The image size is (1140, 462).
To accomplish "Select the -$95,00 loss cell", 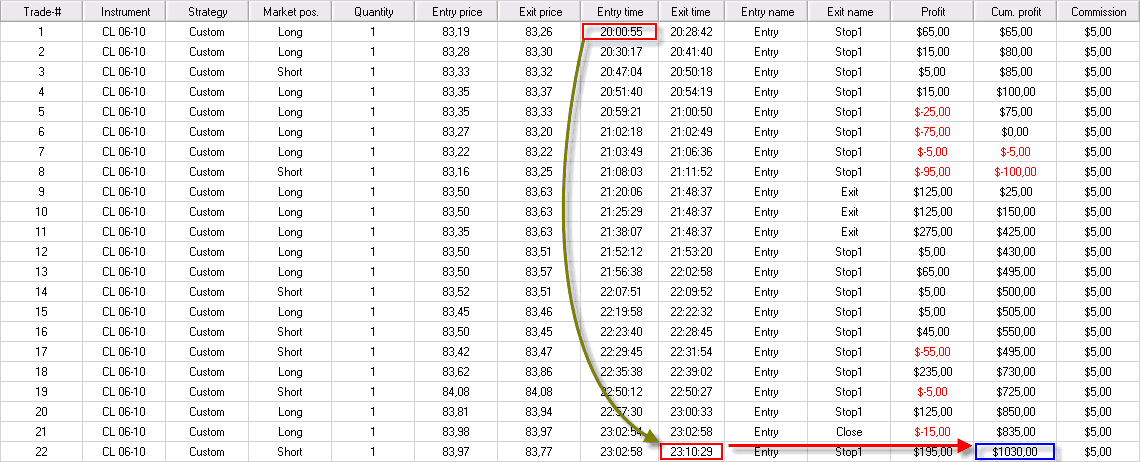I will pyautogui.click(x=933, y=172).
